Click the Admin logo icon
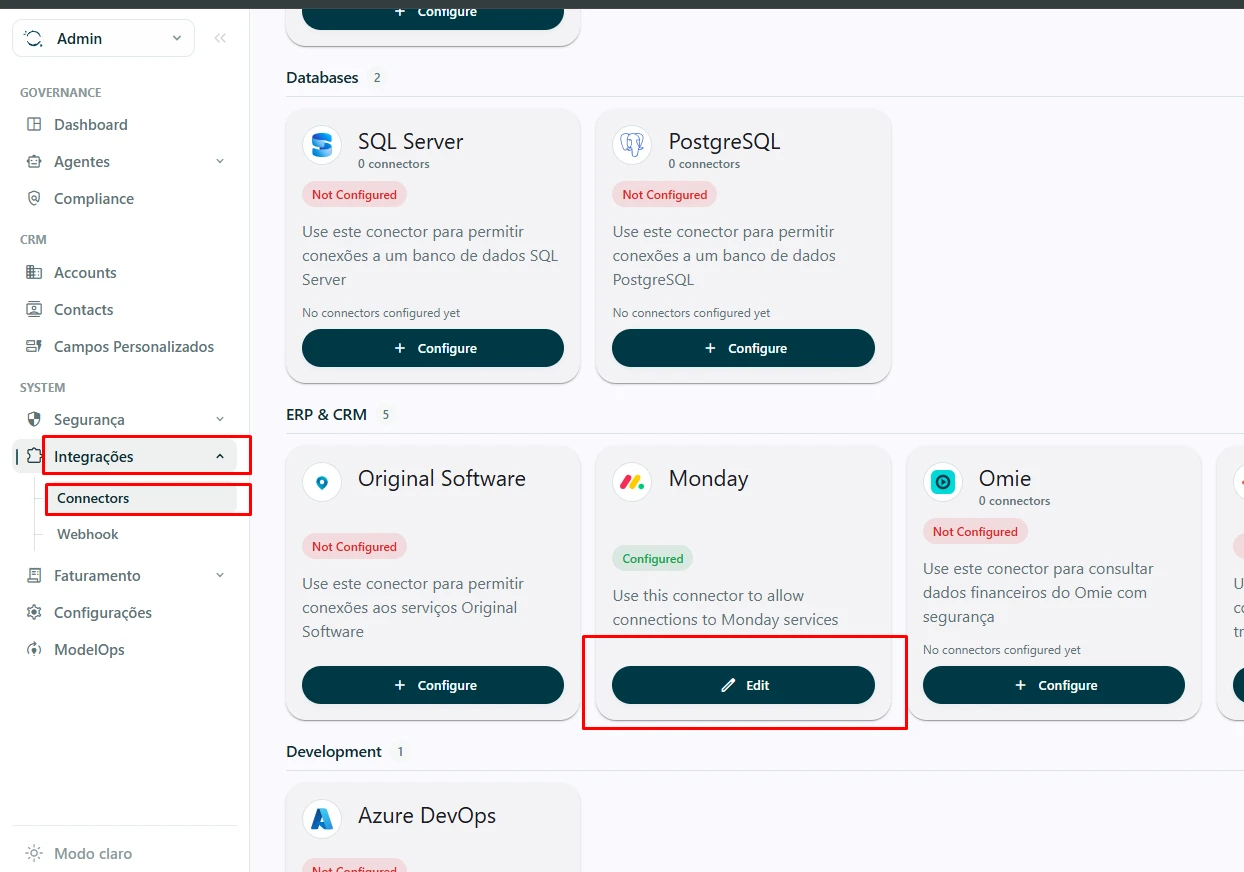 tap(34, 38)
